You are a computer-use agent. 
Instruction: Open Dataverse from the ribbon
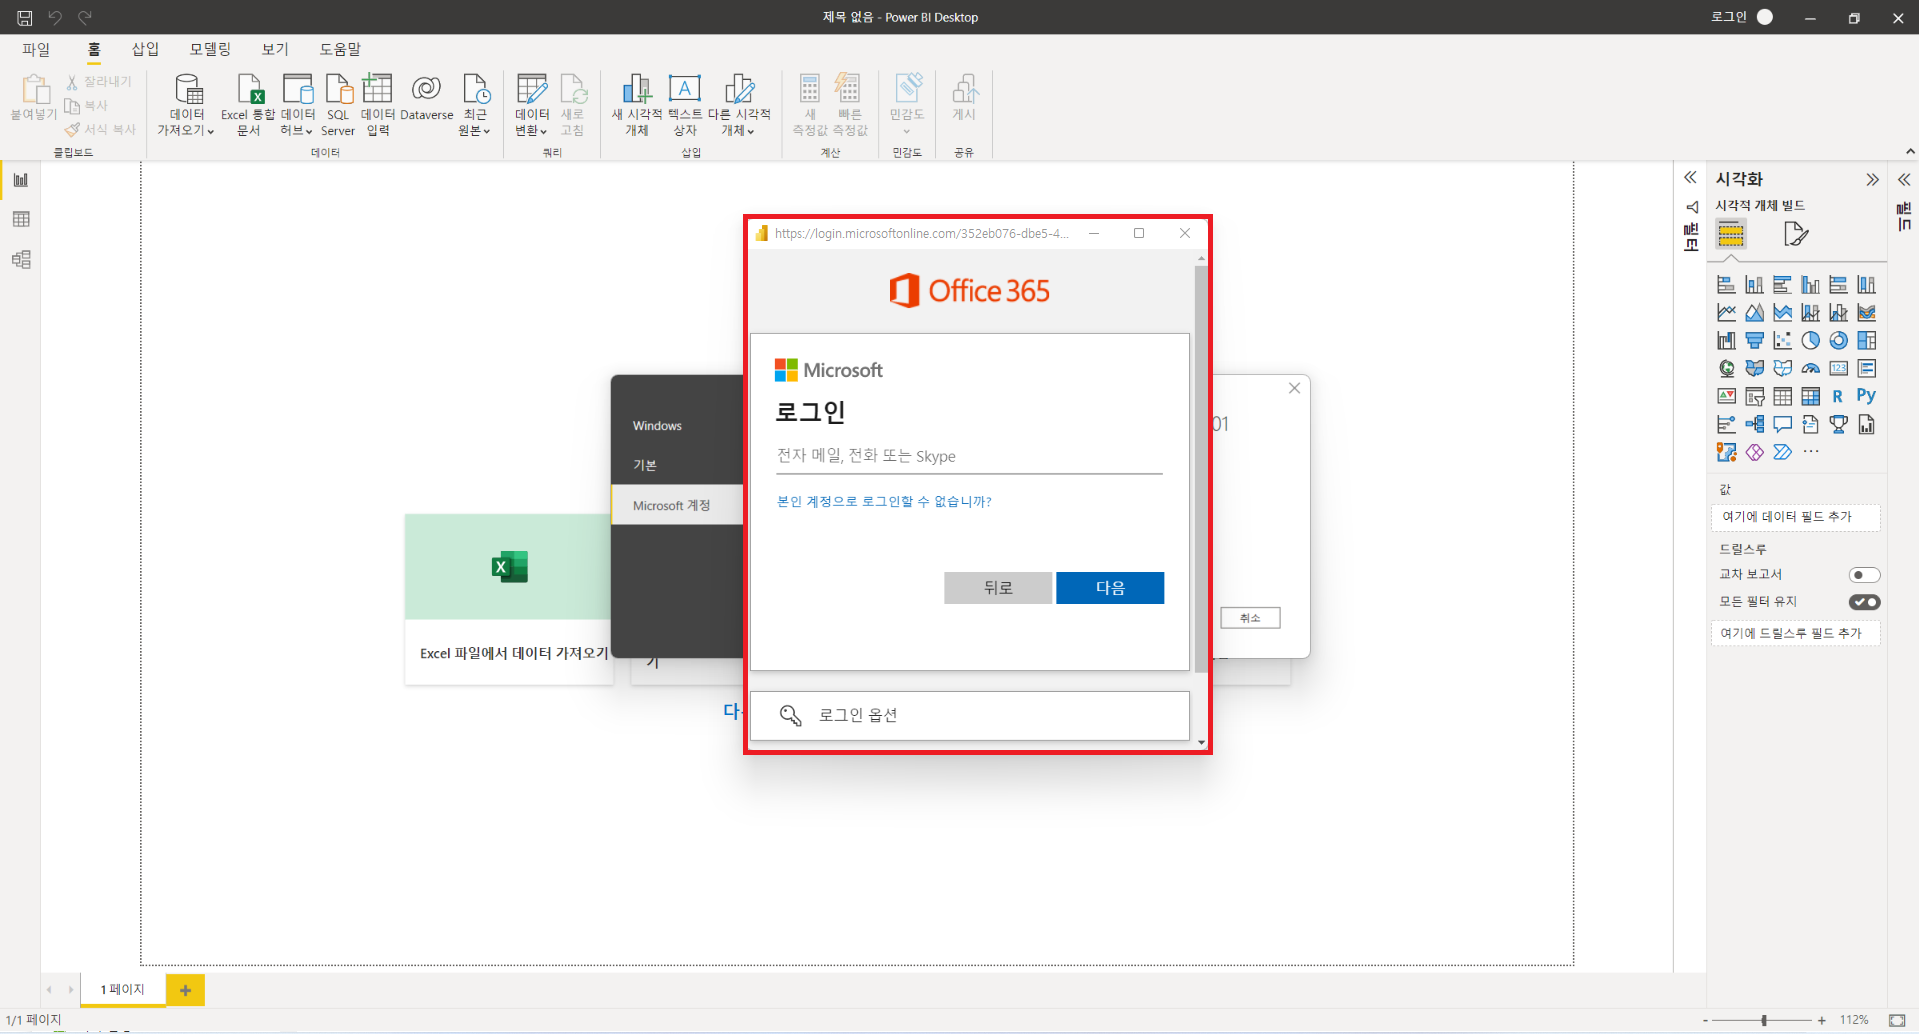click(427, 98)
